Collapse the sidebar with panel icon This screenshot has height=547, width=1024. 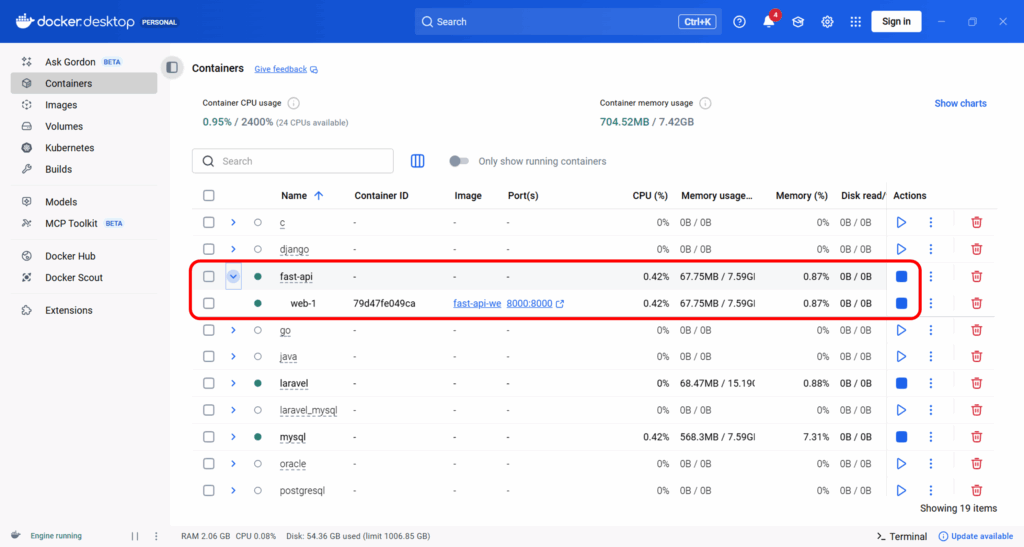pyautogui.click(x=172, y=68)
